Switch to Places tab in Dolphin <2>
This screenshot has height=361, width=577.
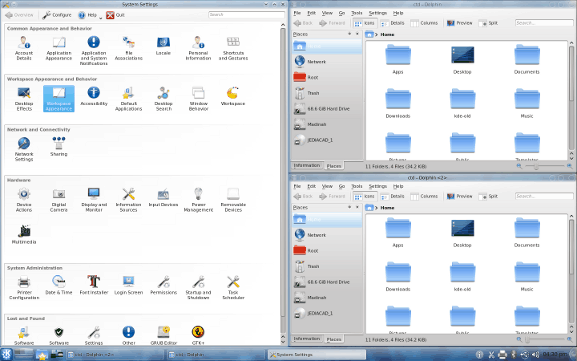coord(334,339)
